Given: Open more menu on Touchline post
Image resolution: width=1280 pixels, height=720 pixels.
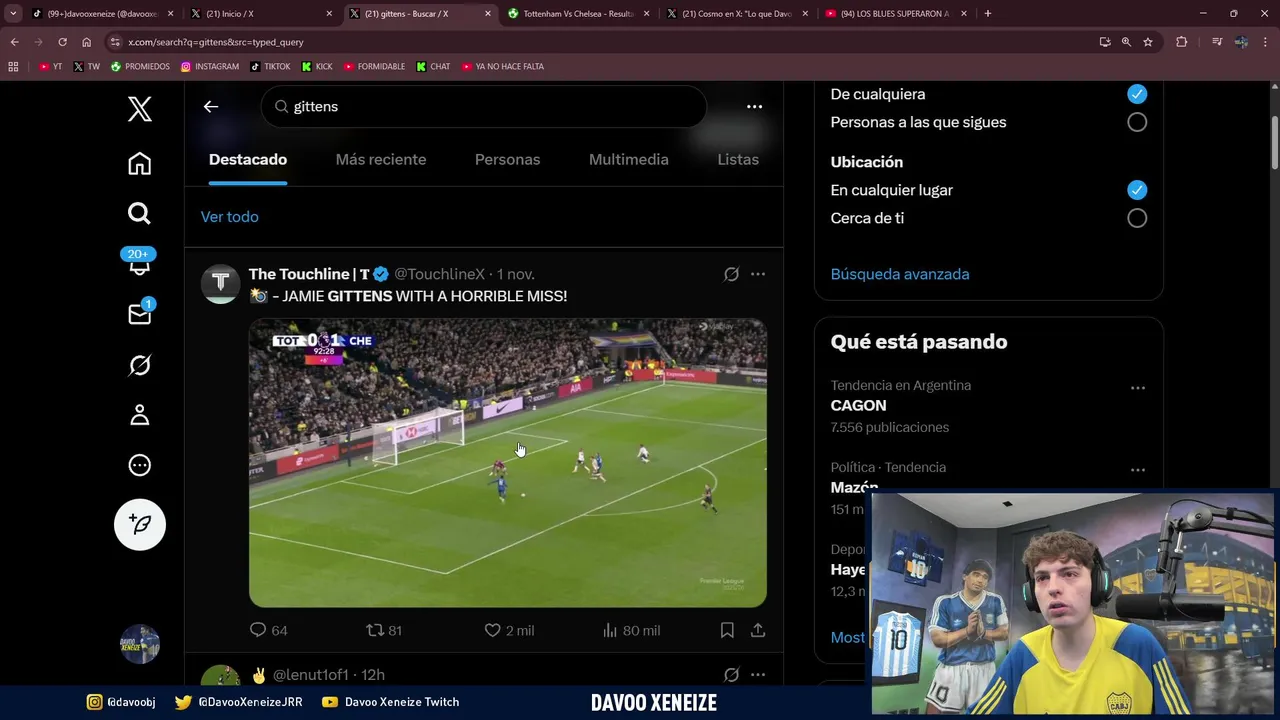Looking at the screenshot, I should pyautogui.click(x=758, y=274).
